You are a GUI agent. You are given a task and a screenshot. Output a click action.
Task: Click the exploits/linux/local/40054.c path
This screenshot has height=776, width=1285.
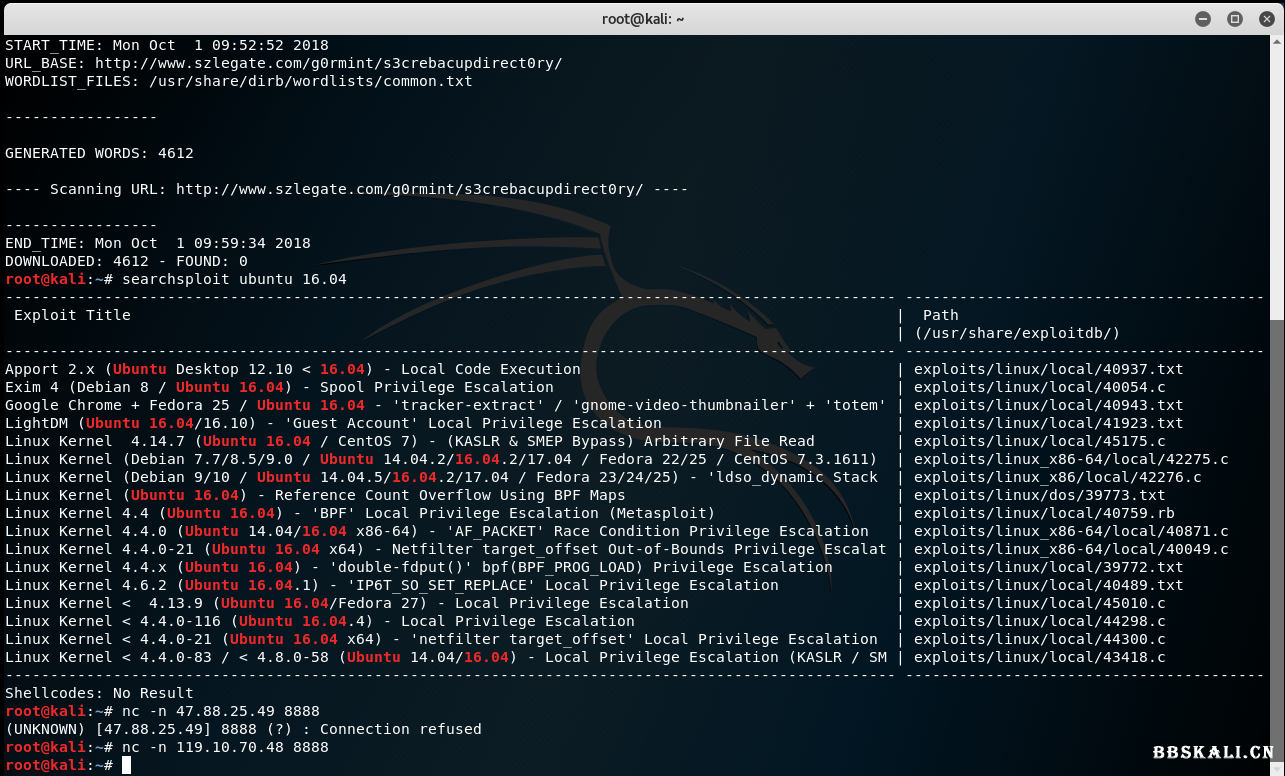(x=1040, y=387)
